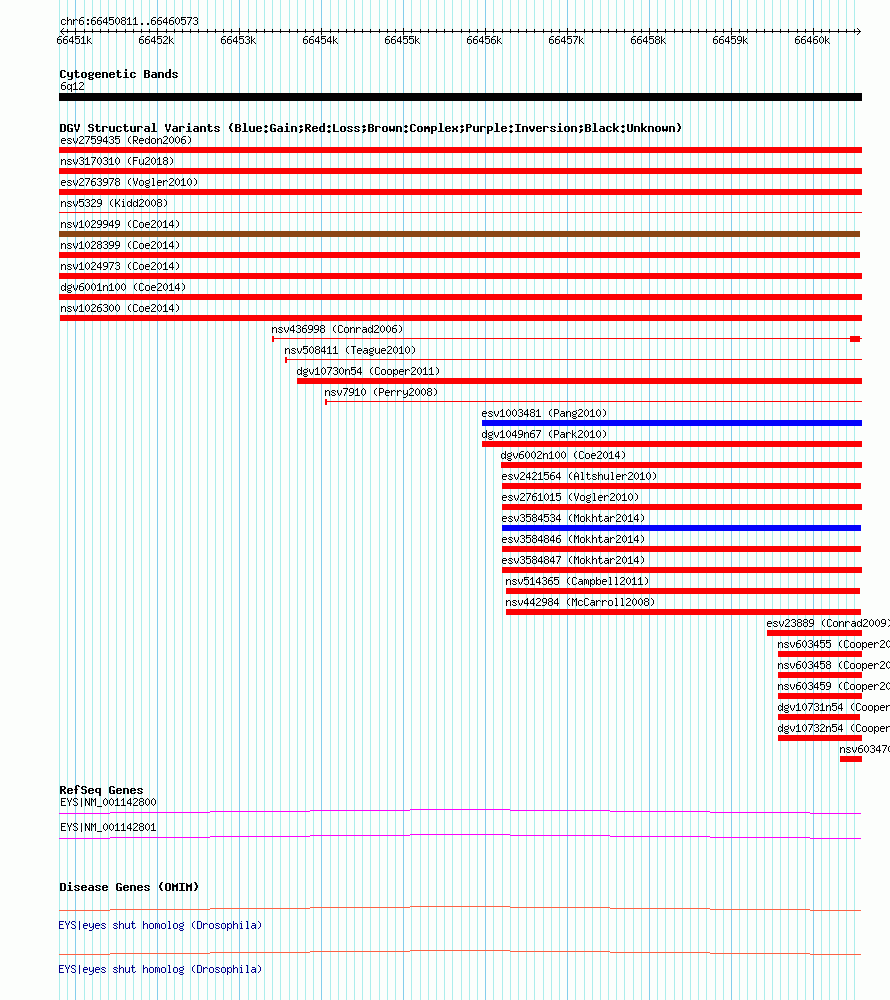Image resolution: width=890 pixels, height=1000 pixels.
Task: Click the first EYS eyes shut homolog link
Action: [160, 926]
